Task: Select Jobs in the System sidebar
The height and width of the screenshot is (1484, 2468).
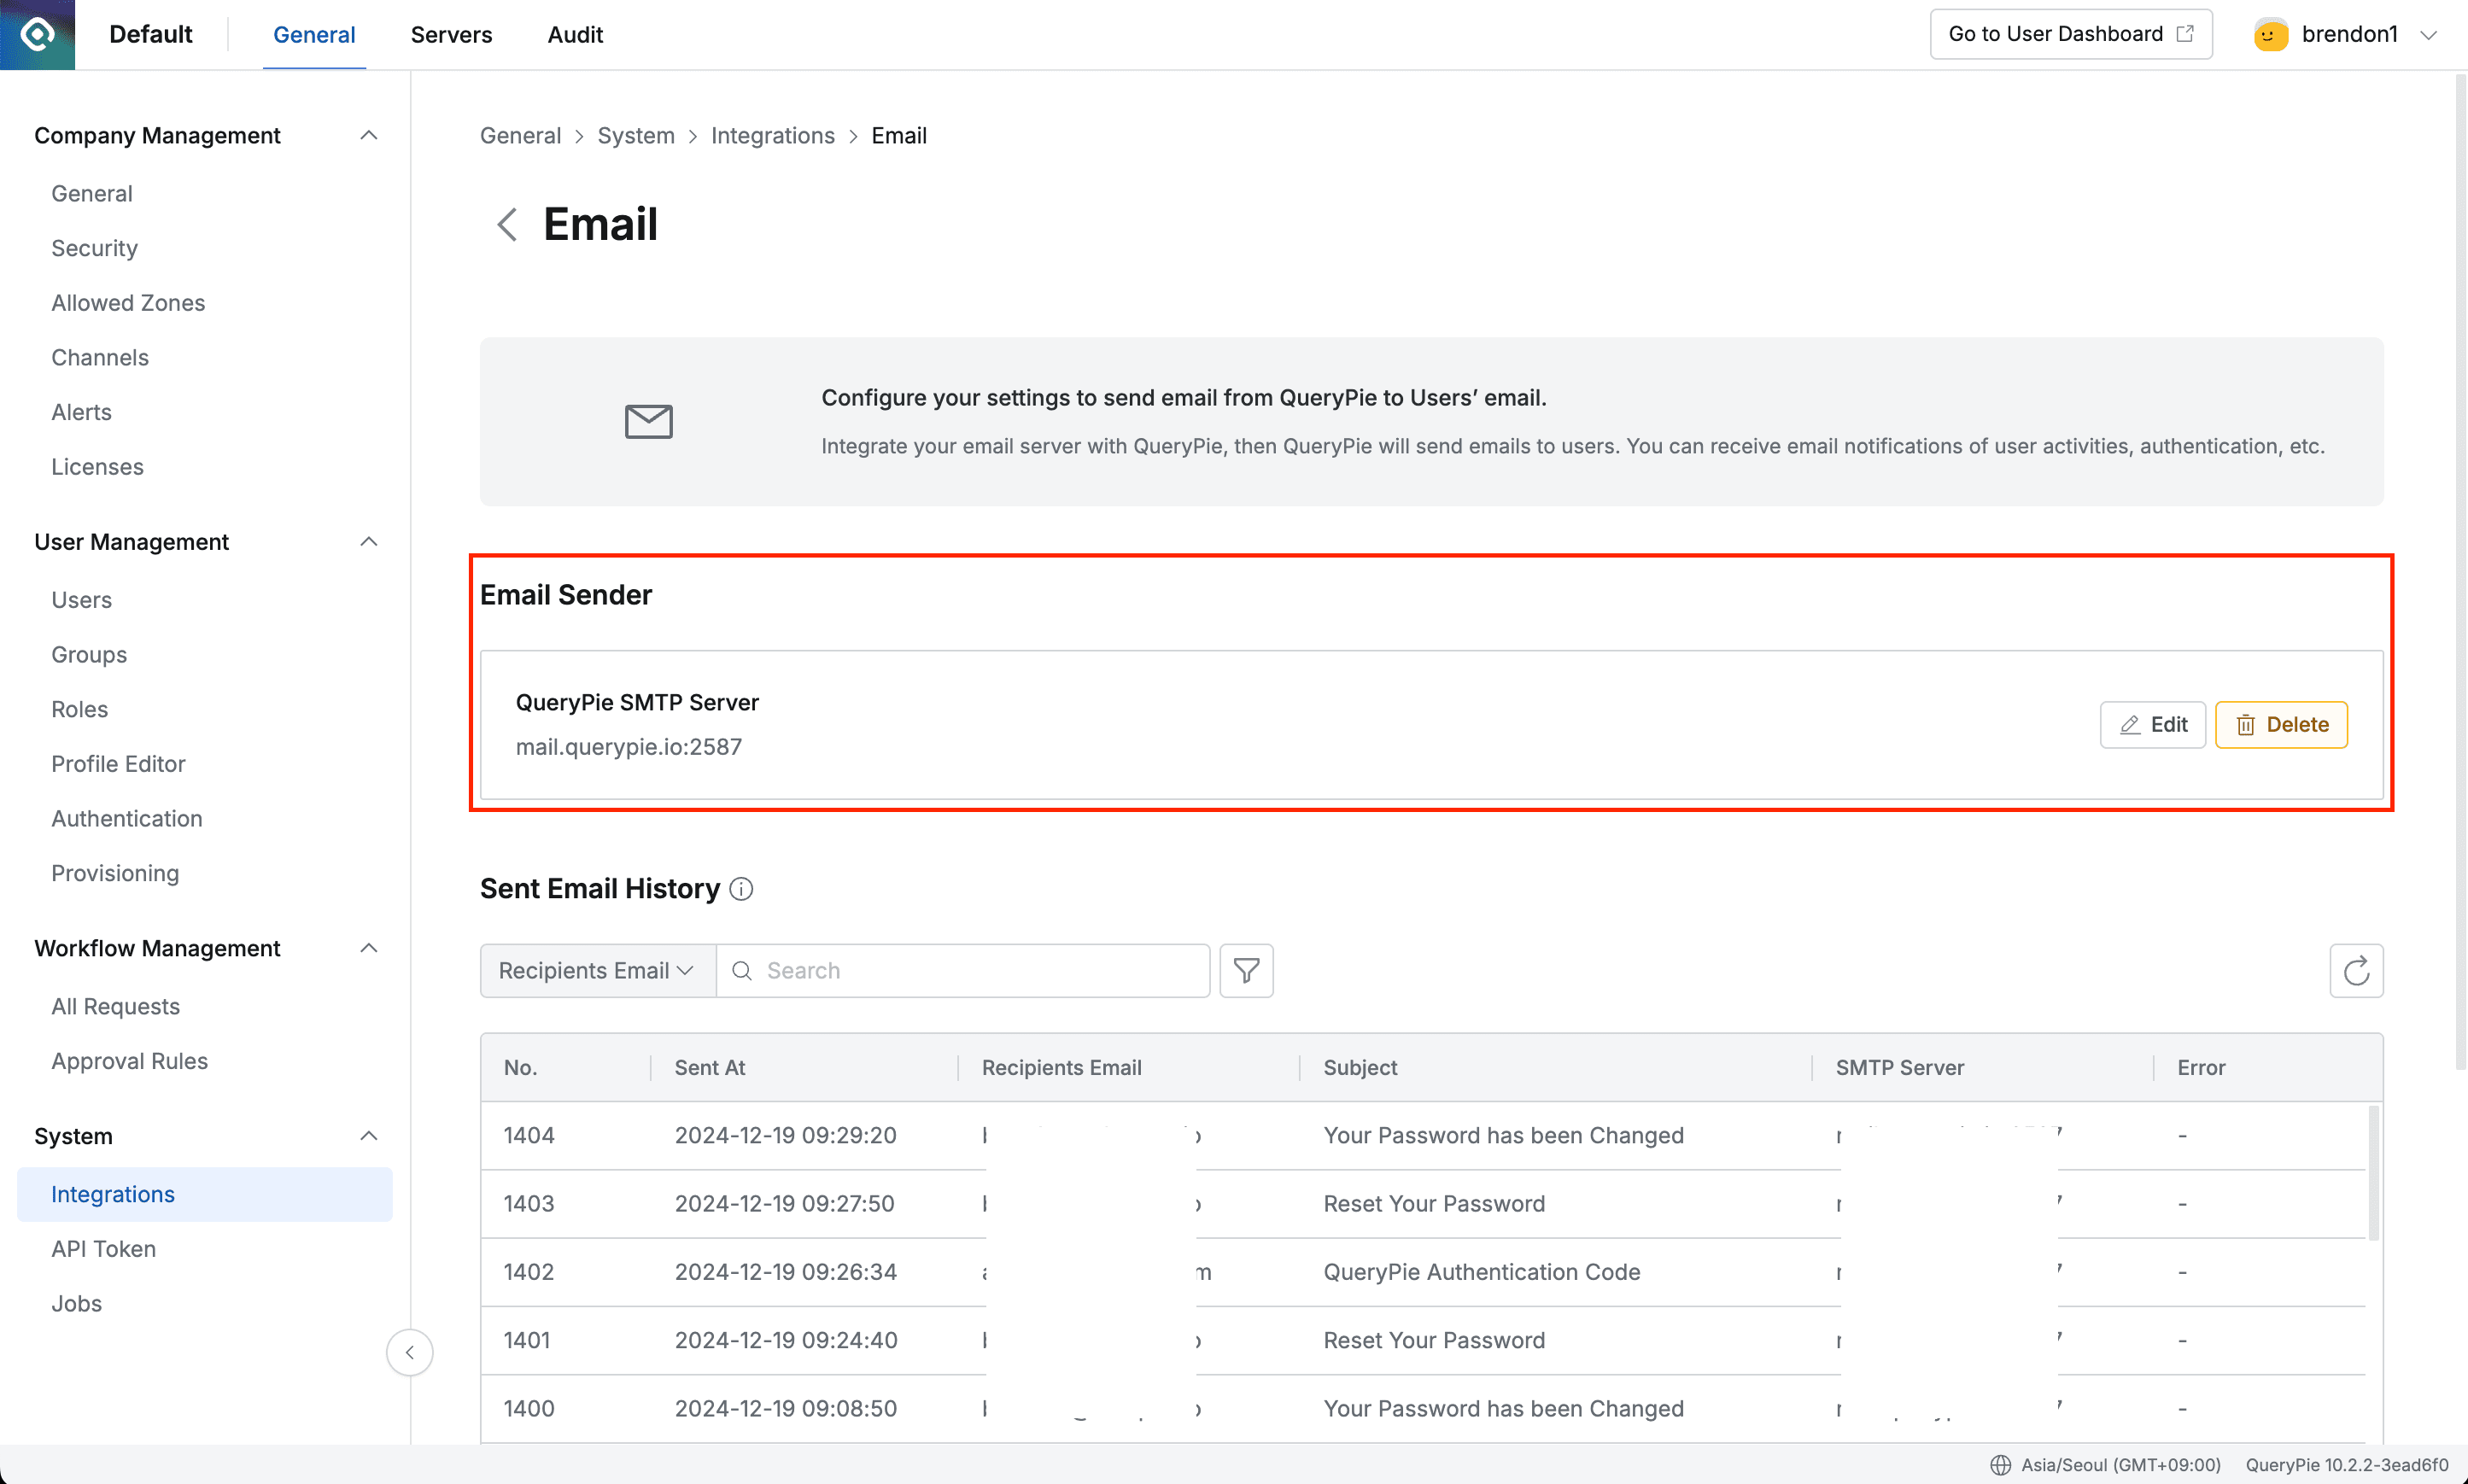Action: (x=76, y=1303)
